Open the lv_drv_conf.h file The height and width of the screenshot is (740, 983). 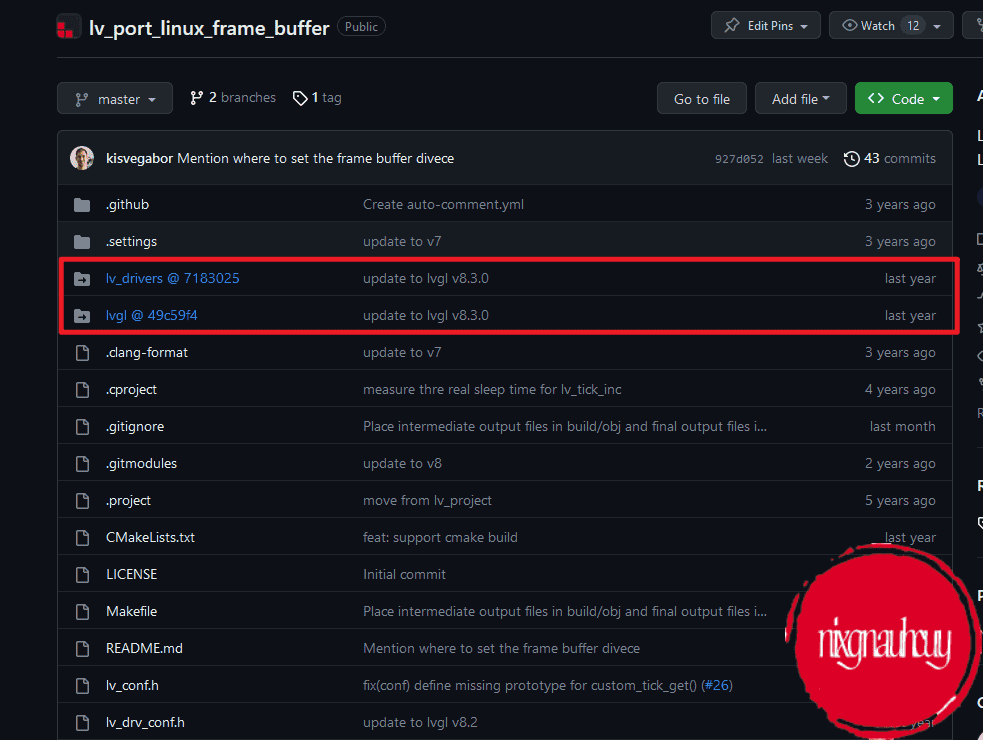click(x=145, y=722)
